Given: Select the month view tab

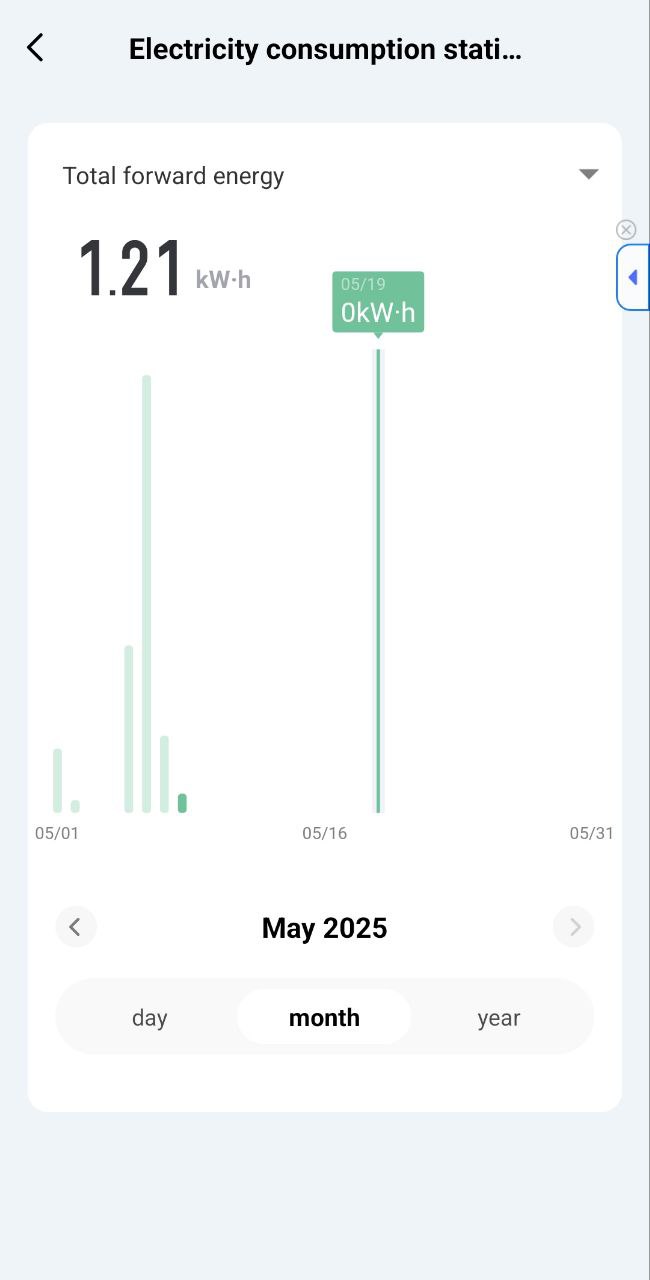Looking at the screenshot, I should click(x=324, y=1018).
